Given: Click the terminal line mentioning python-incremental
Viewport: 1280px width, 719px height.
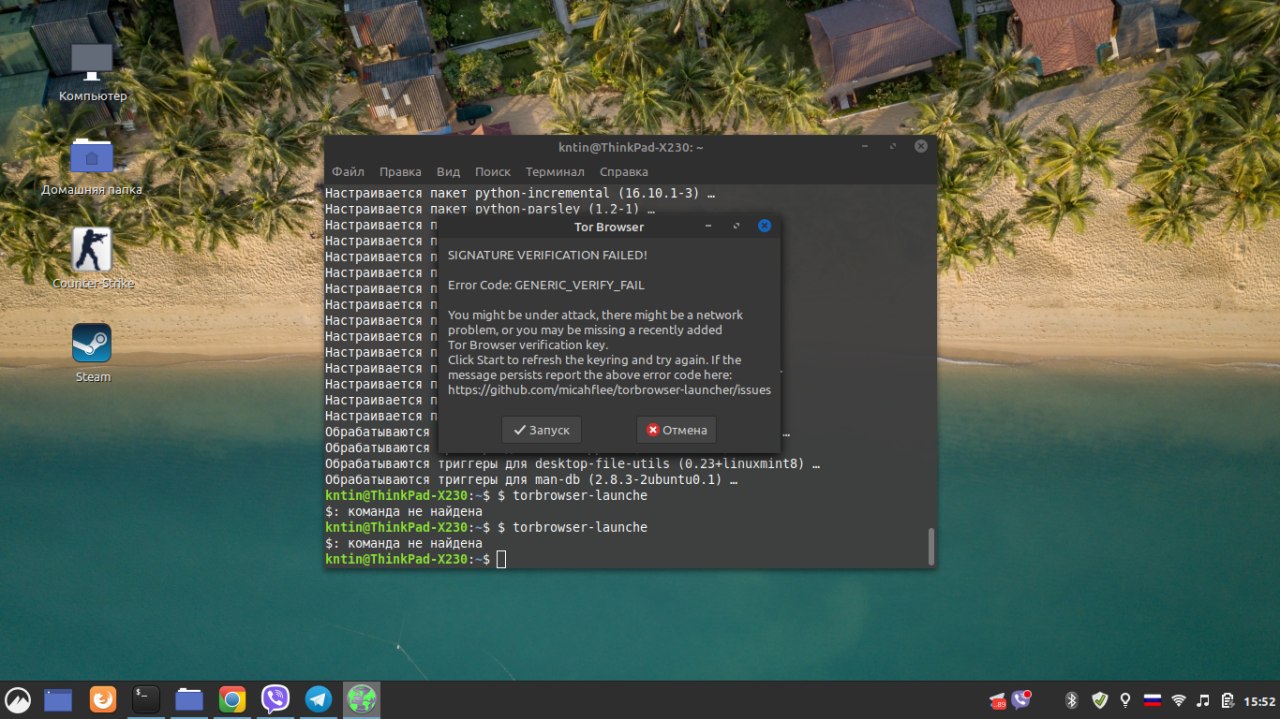Looking at the screenshot, I should [x=520, y=193].
